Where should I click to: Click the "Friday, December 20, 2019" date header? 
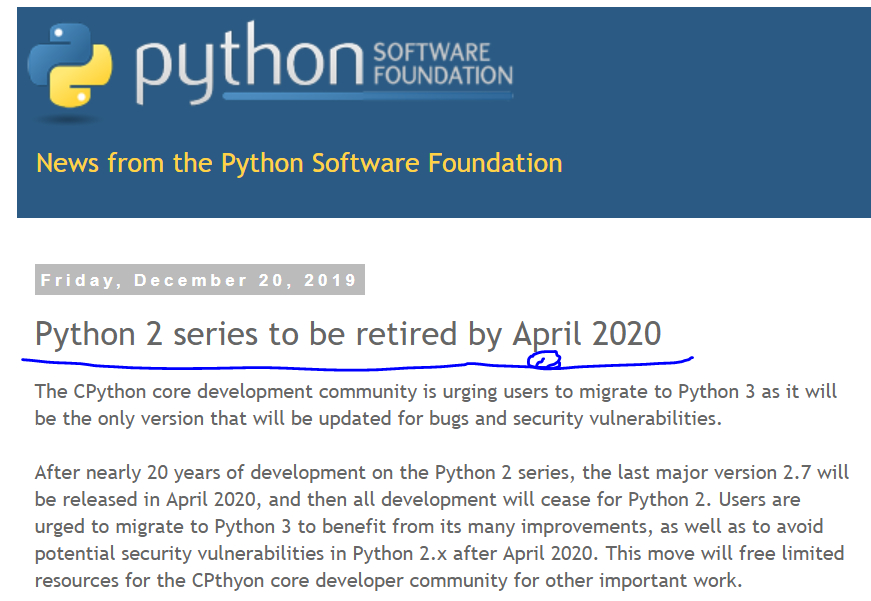[199, 280]
